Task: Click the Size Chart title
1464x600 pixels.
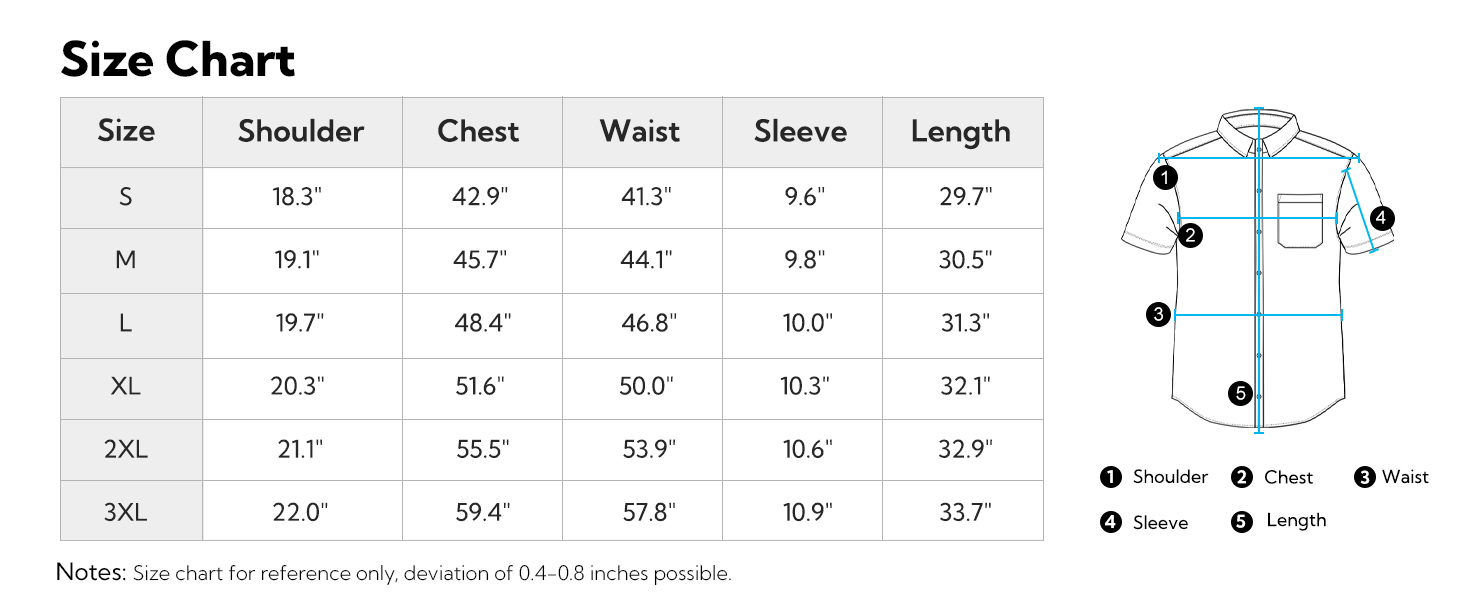Action: pos(178,60)
